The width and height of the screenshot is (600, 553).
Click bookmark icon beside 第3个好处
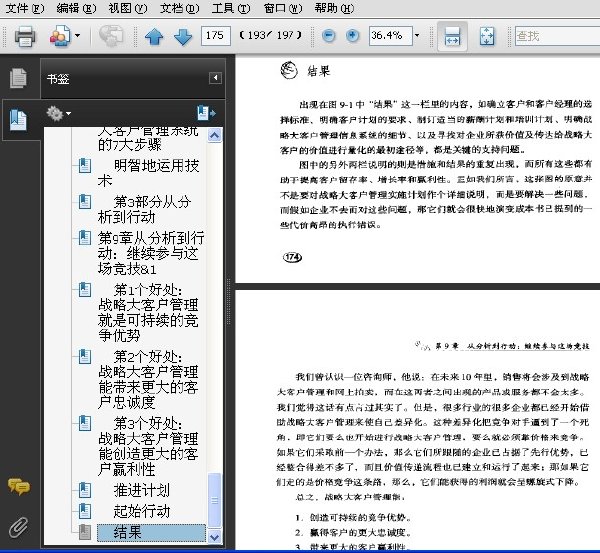85,423
